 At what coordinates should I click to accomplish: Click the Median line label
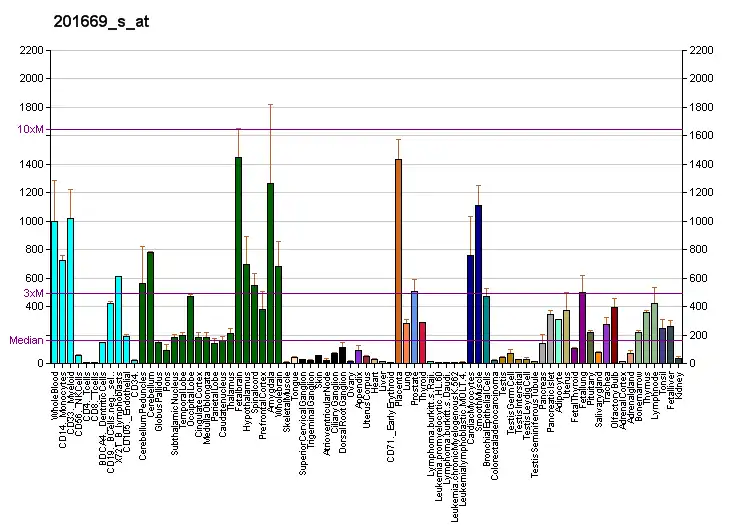click(26, 340)
